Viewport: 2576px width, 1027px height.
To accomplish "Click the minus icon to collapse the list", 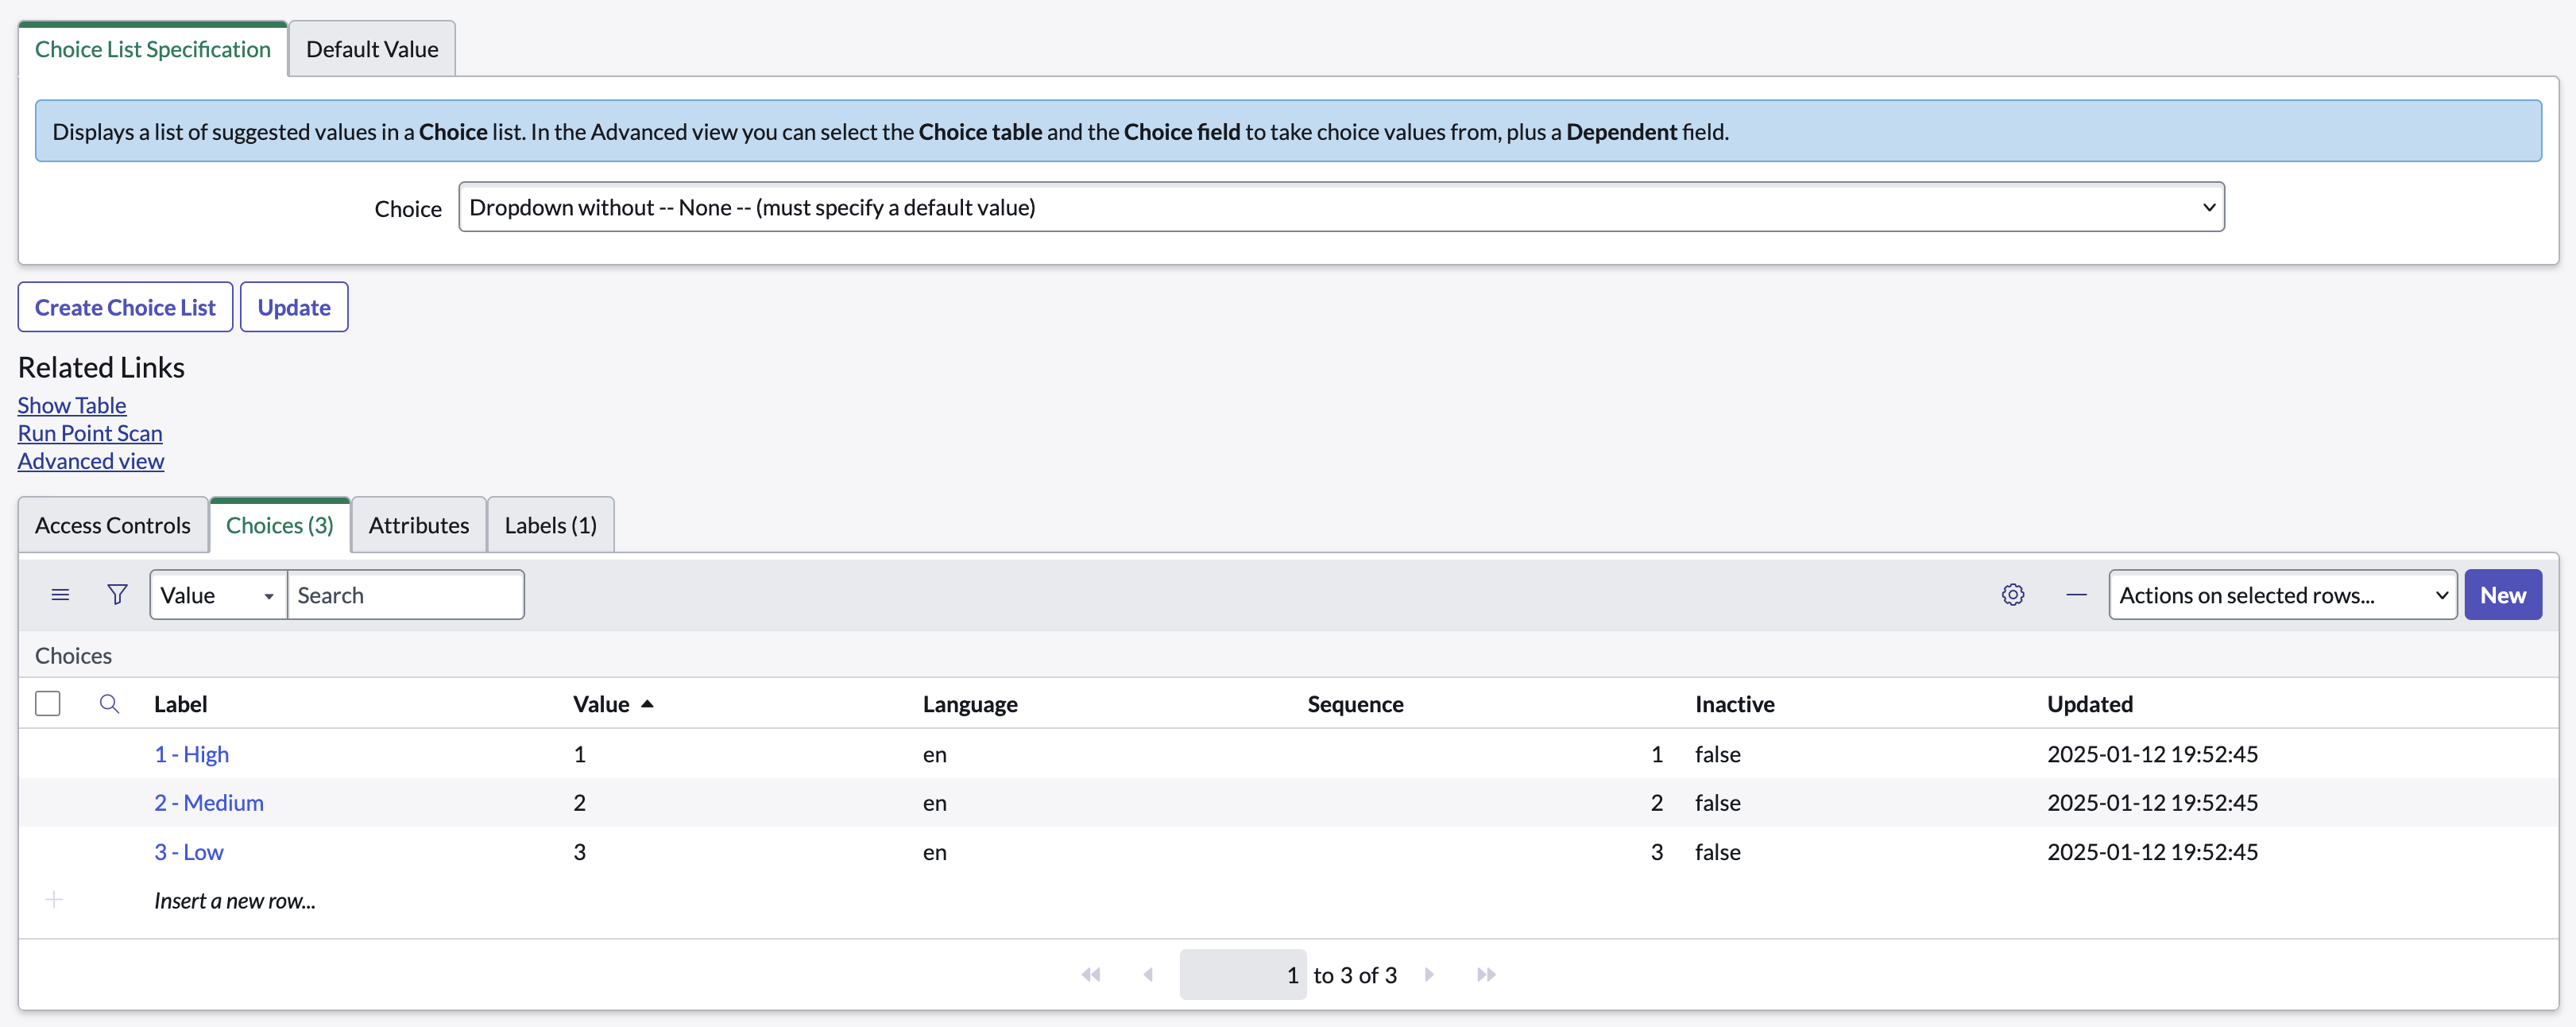I will click(2076, 594).
